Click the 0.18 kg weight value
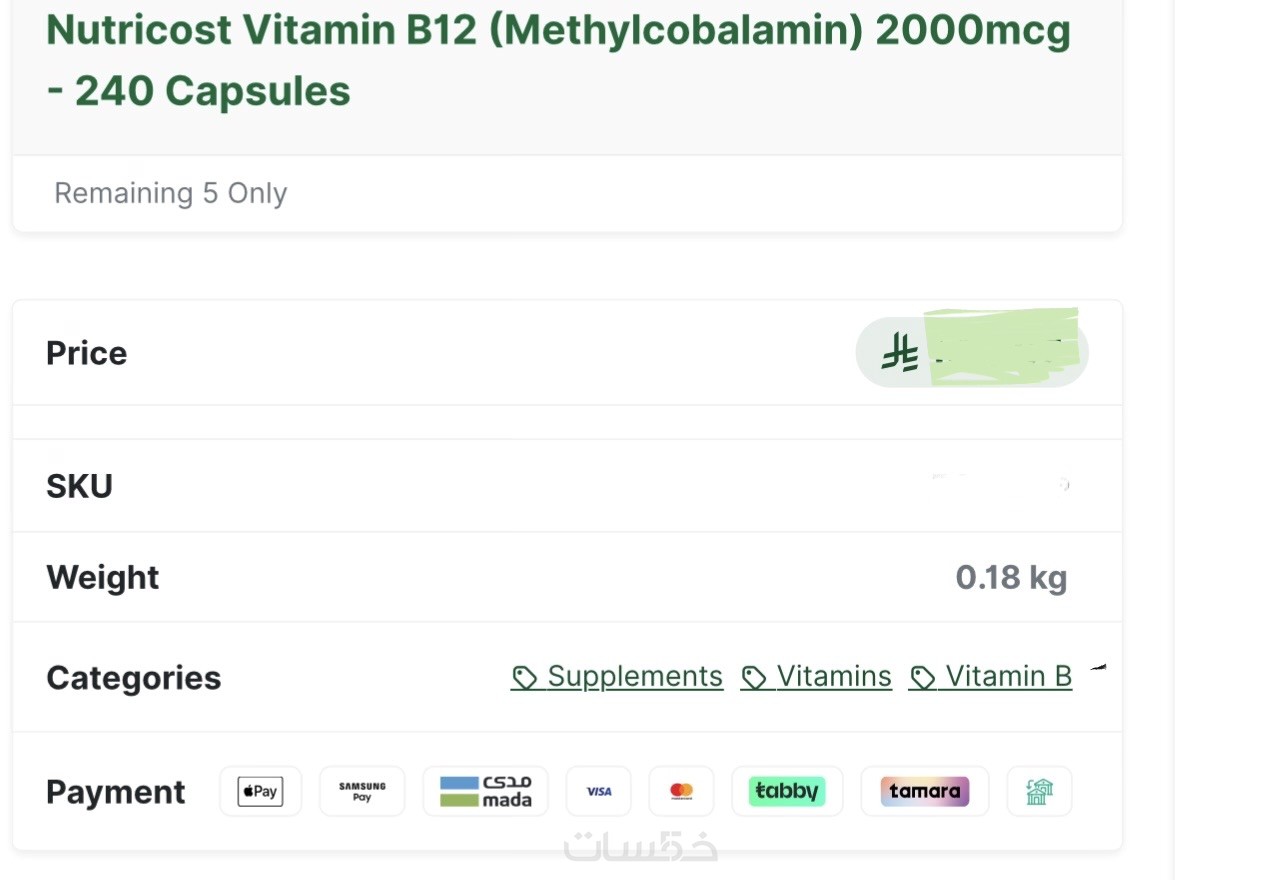The height and width of the screenshot is (880, 1282). (x=1011, y=577)
